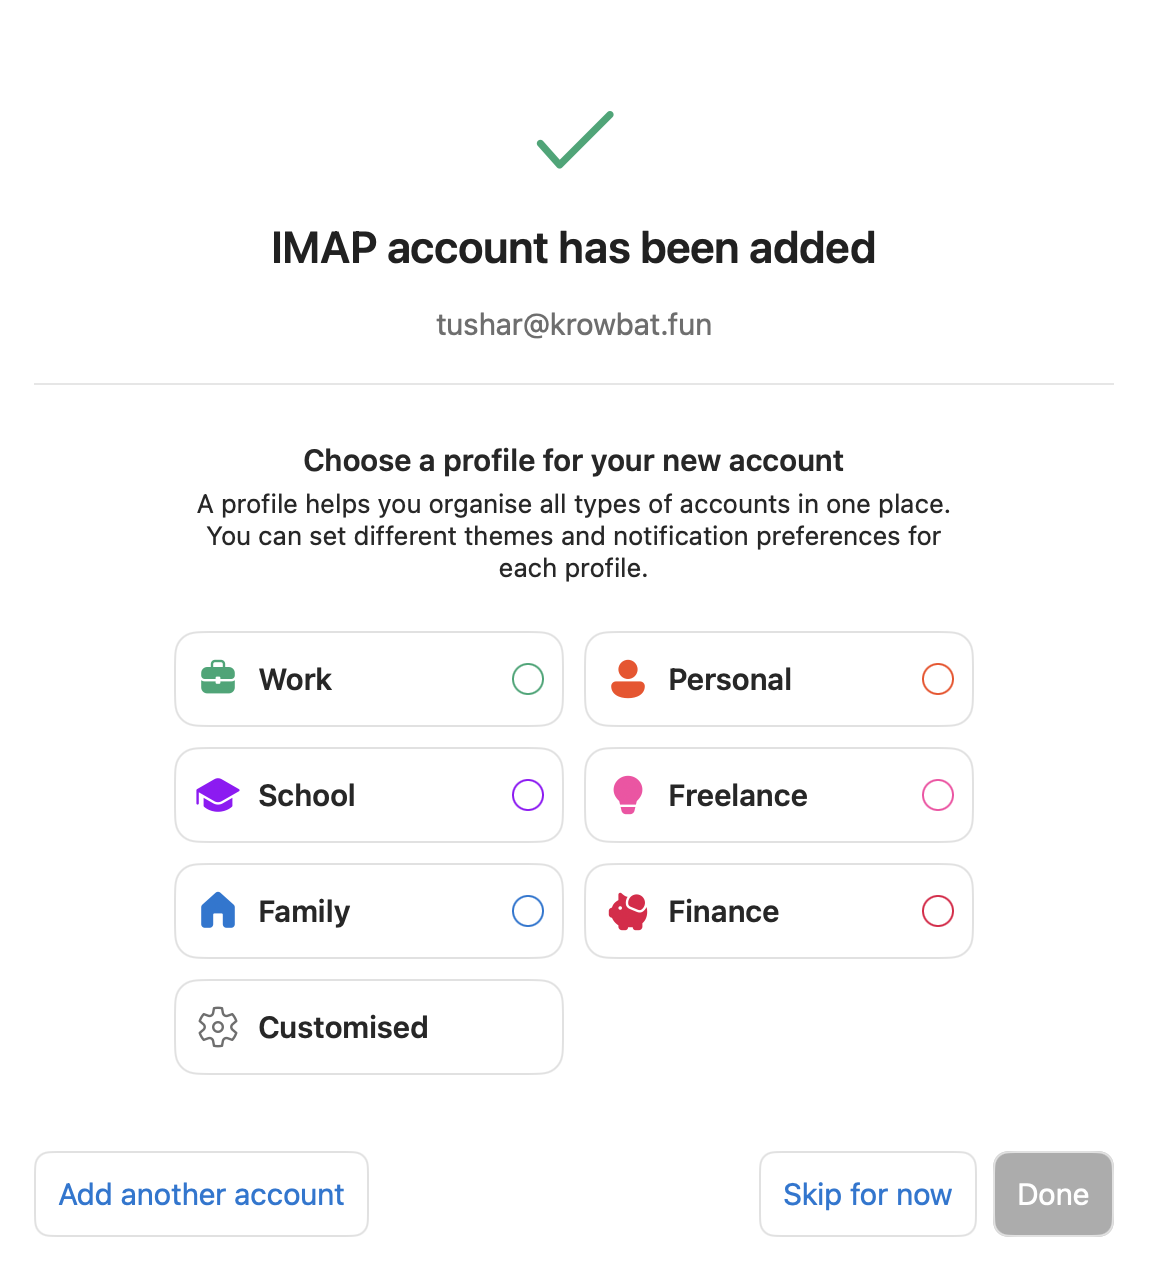The image size is (1152, 1272).
Task: Click the red piggy bank Finance icon
Action: 628,911
